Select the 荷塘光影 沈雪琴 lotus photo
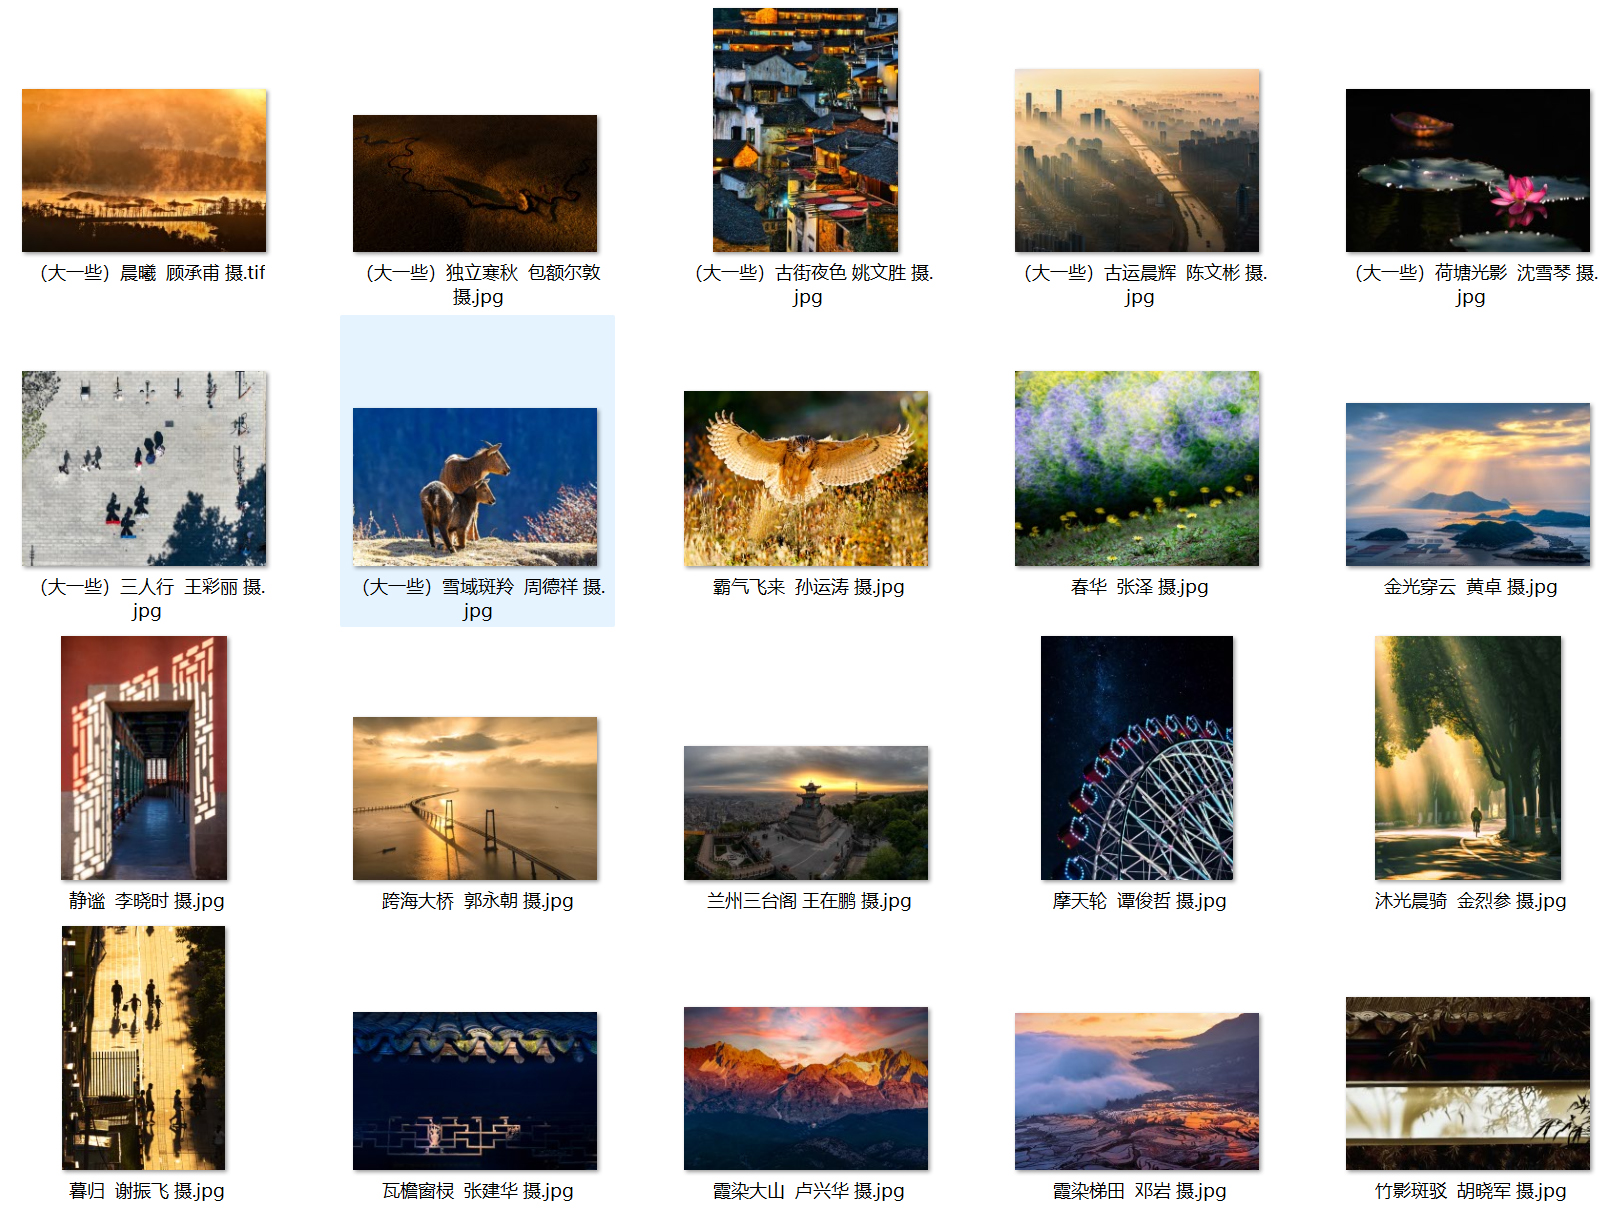The image size is (1612, 1219). click(x=1467, y=171)
